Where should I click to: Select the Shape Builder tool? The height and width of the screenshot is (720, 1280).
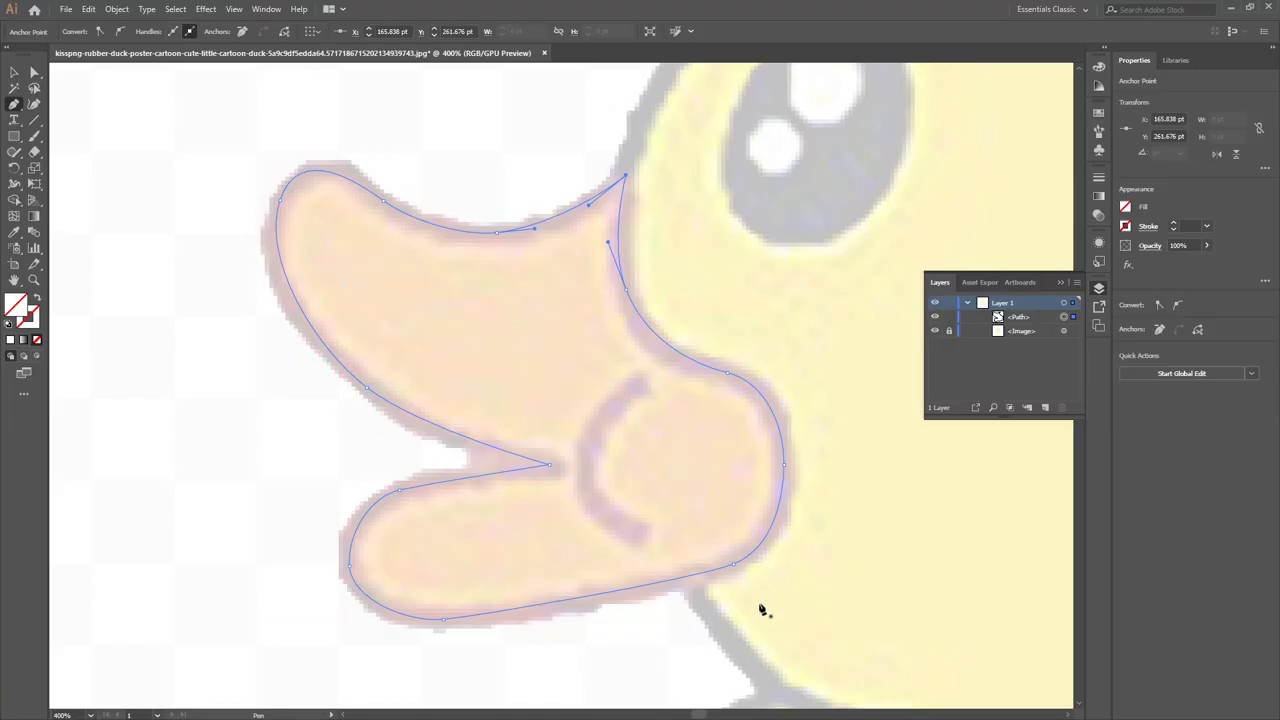tap(14, 200)
